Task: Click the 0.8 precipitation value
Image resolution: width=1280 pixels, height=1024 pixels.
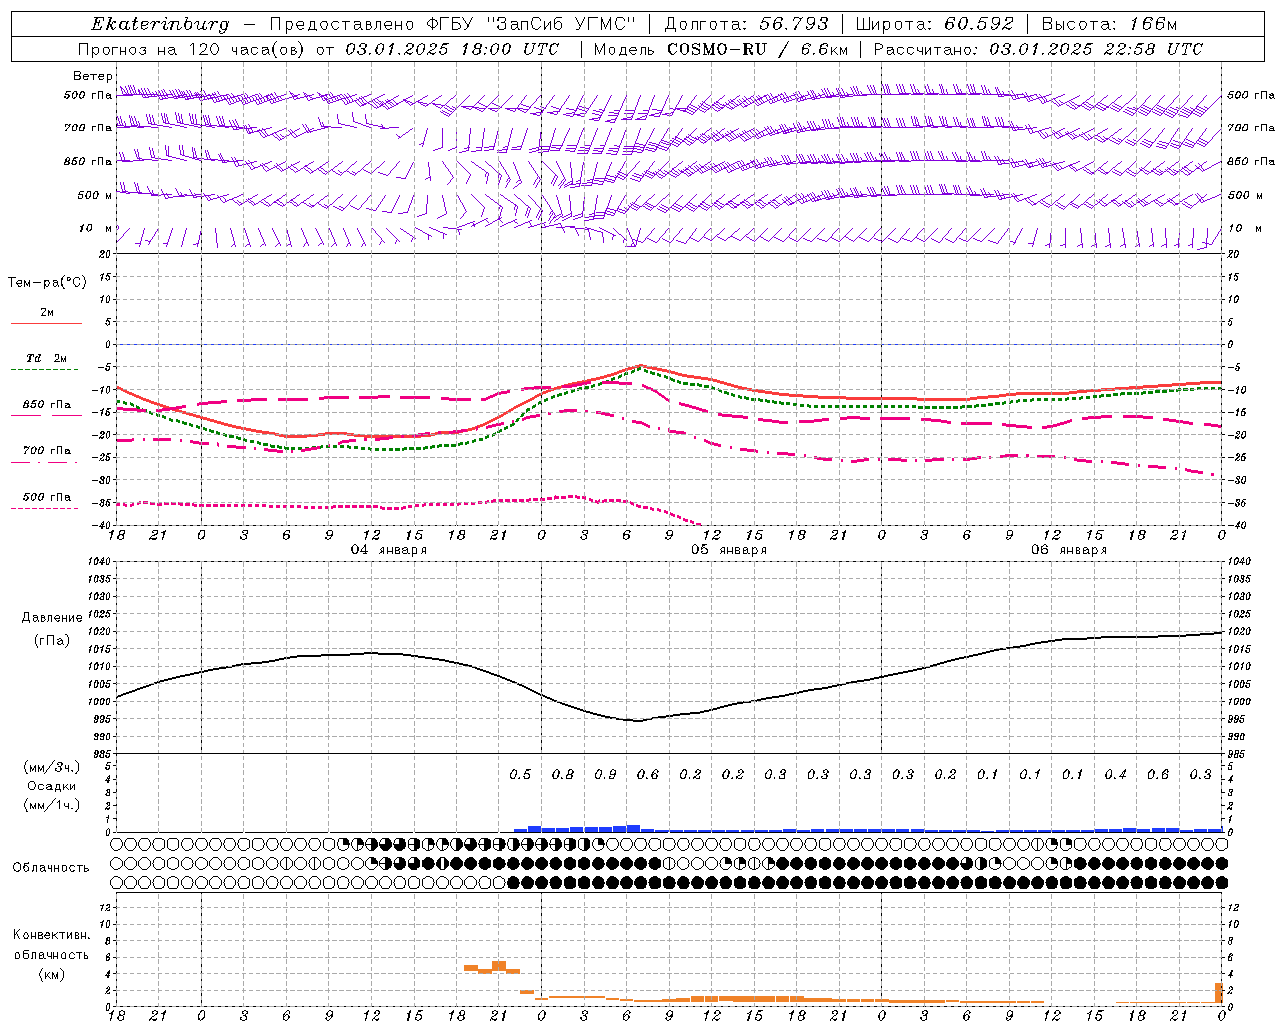Action: 563,775
